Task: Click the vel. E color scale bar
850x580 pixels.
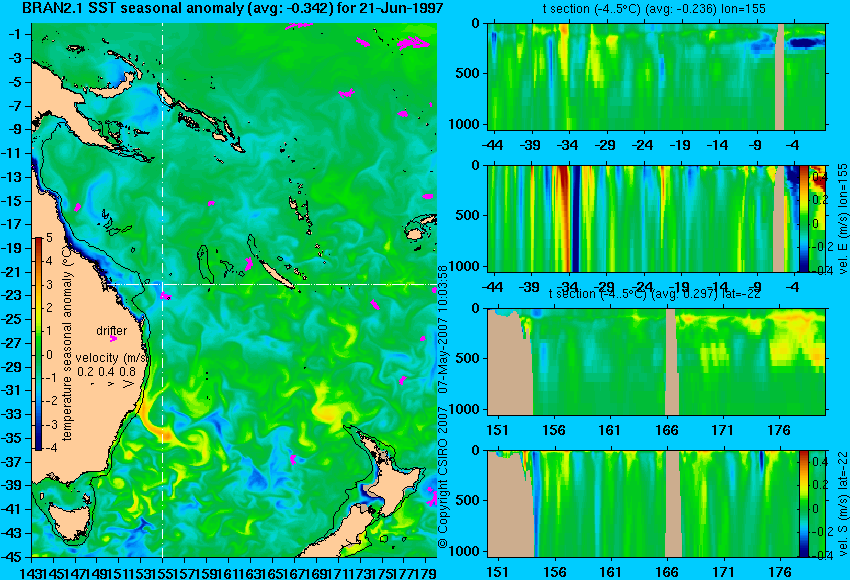Action: [x=804, y=218]
